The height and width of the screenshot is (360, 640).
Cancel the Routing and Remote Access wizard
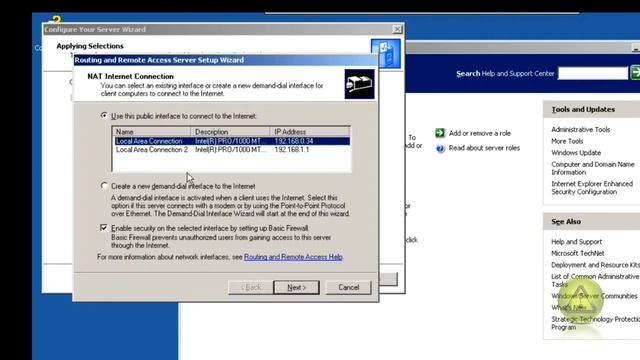349,287
